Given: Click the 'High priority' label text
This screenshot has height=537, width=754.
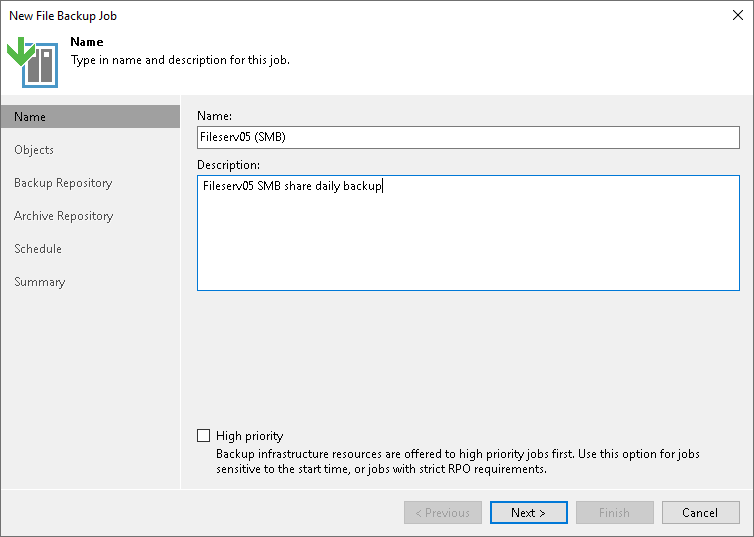Looking at the screenshot, I should (249, 436).
